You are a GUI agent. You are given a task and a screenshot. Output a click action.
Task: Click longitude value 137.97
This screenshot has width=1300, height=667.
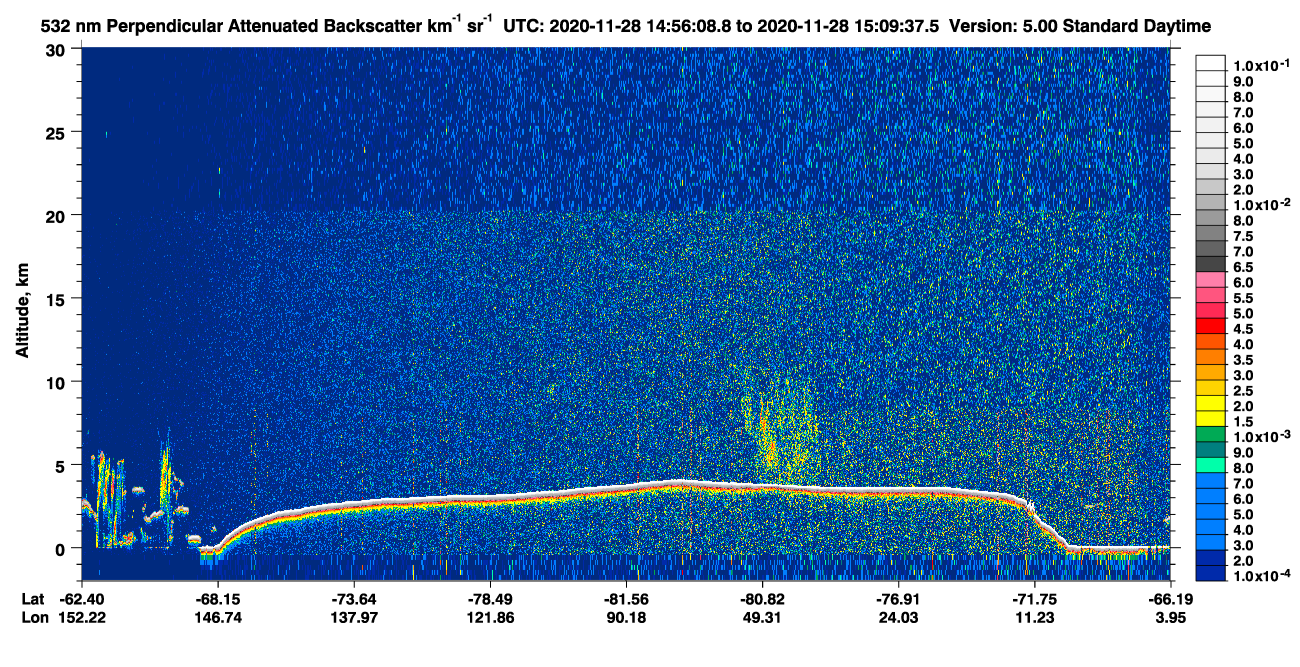(x=354, y=617)
